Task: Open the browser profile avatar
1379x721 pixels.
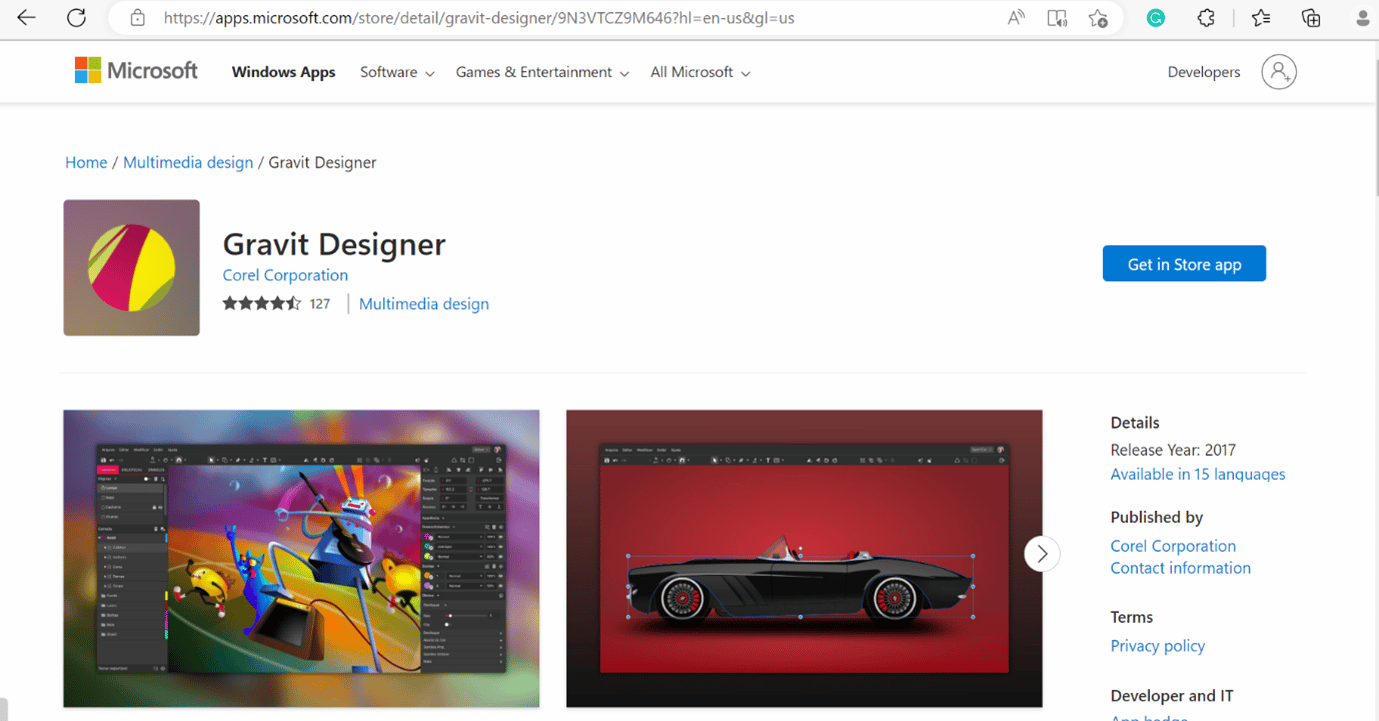Action: (1362, 18)
